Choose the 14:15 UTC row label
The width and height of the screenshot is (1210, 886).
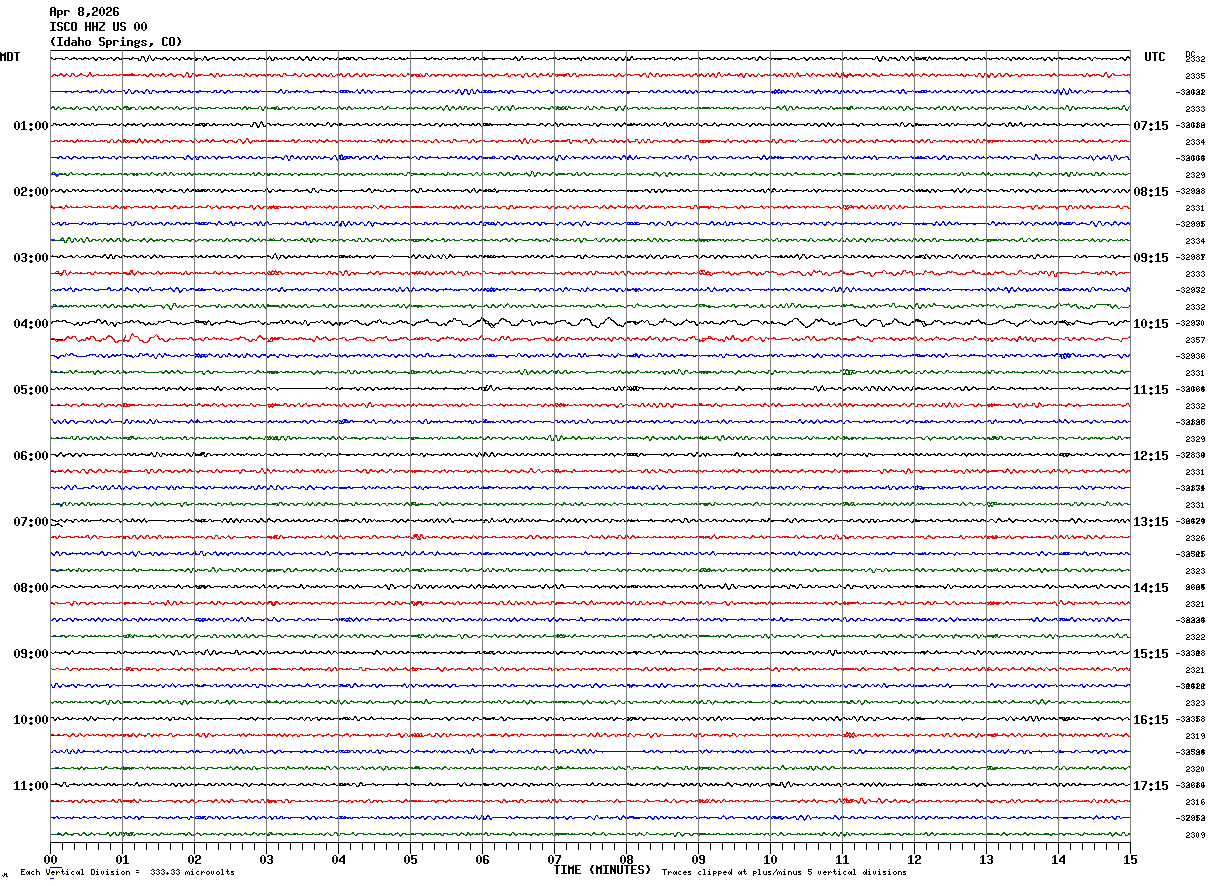click(x=1151, y=588)
